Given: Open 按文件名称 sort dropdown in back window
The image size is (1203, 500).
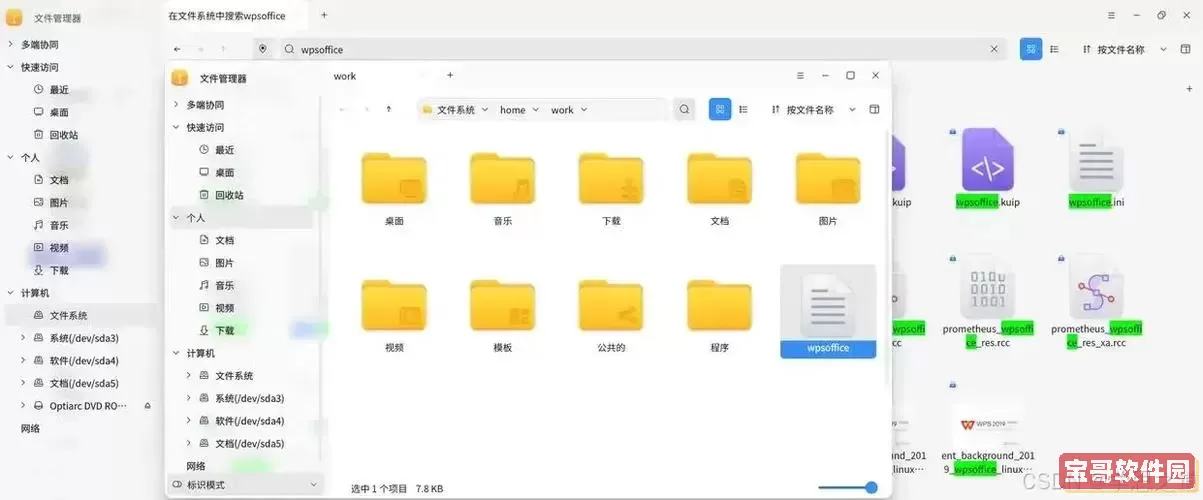Looking at the screenshot, I should click(1125, 49).
